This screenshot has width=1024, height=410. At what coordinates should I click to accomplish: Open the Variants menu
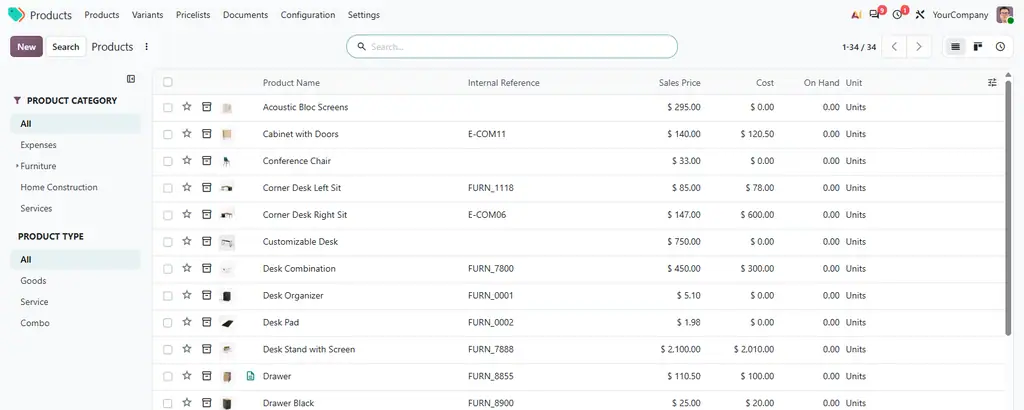(x=148, y=14)
